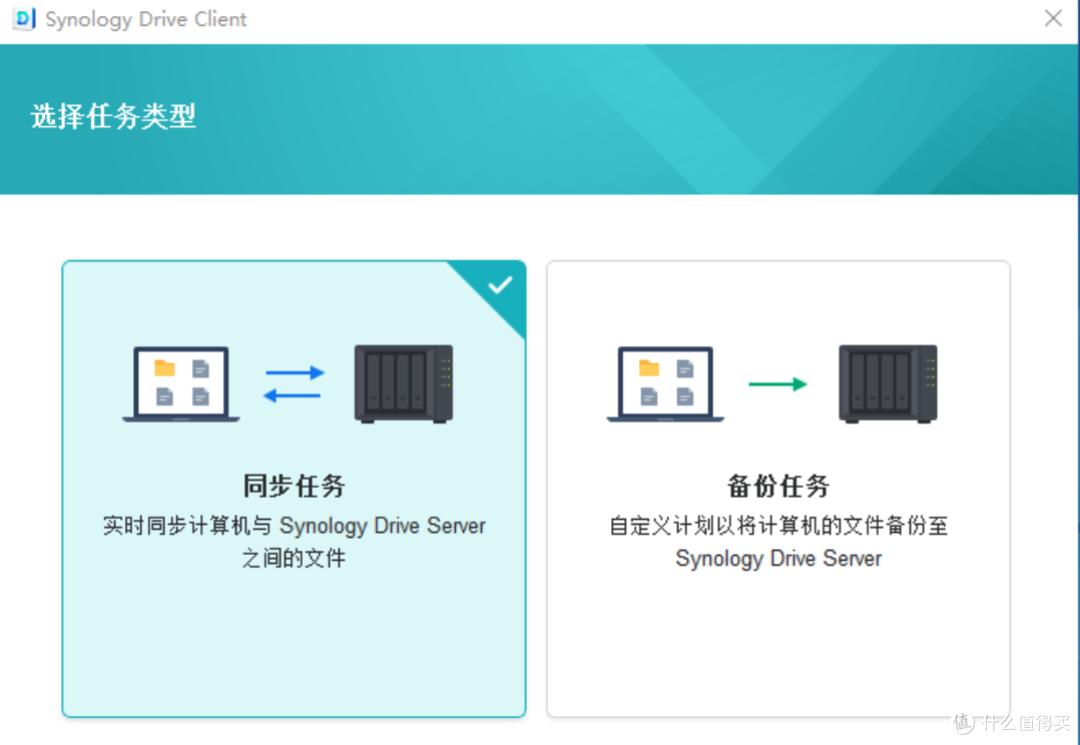Click the laptop icon in backup task card

665,384
